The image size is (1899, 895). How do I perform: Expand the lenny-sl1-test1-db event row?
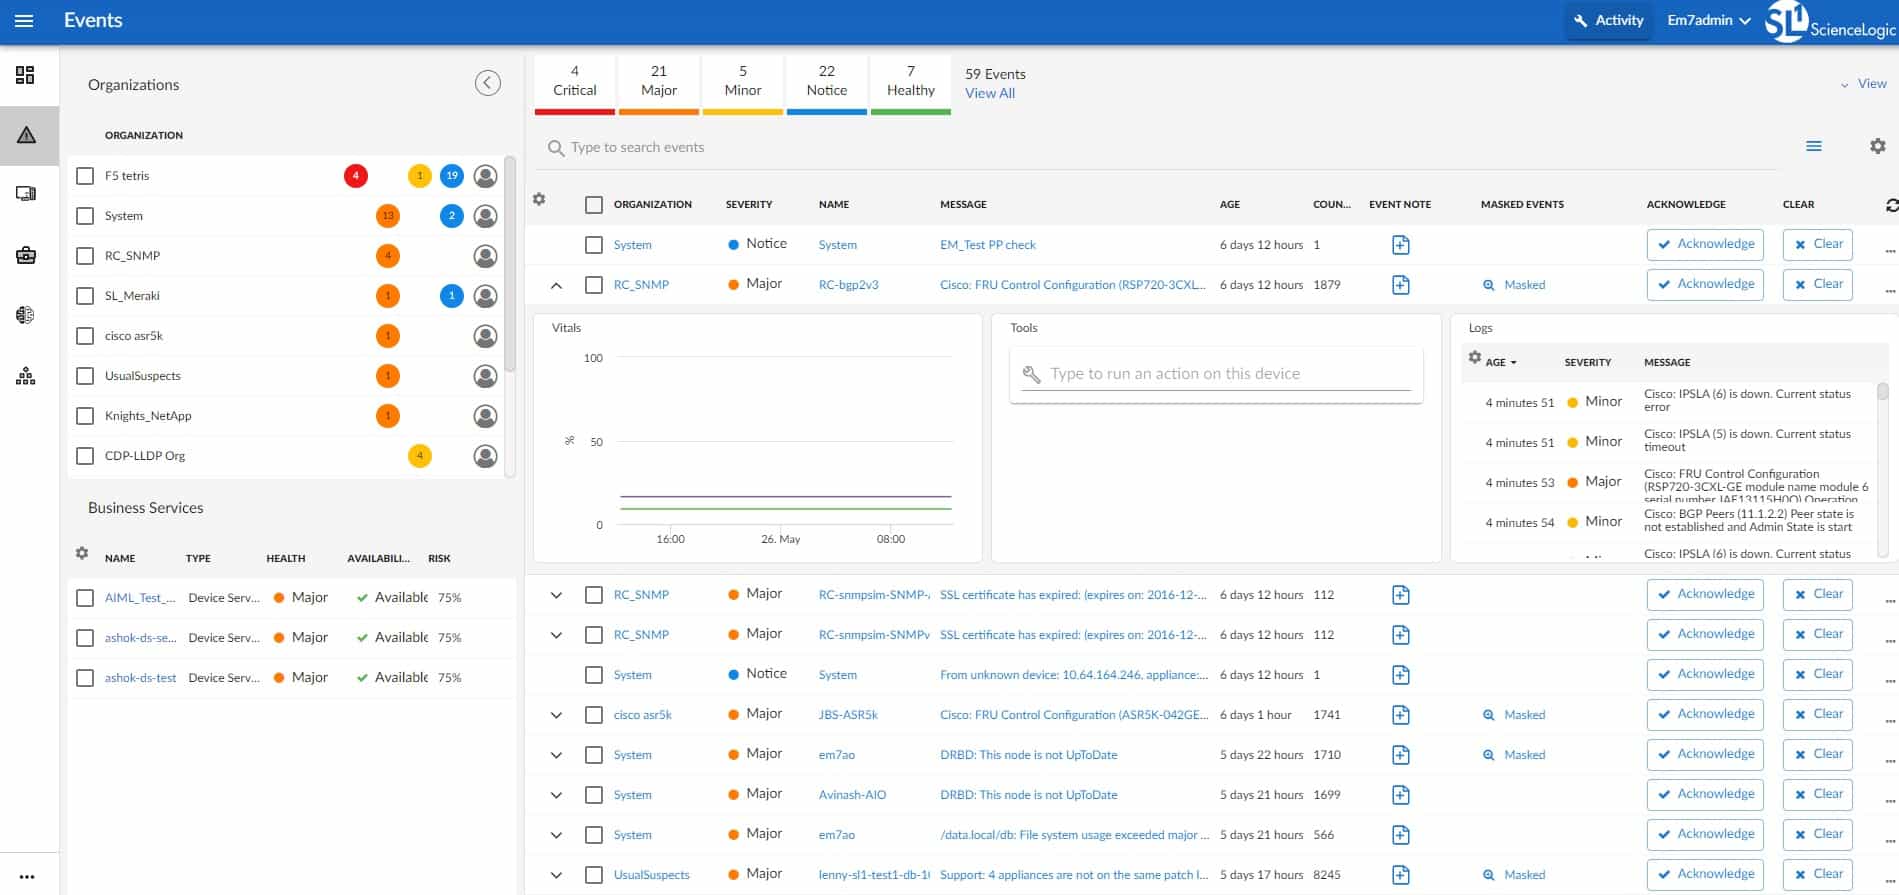coord(557,875)
